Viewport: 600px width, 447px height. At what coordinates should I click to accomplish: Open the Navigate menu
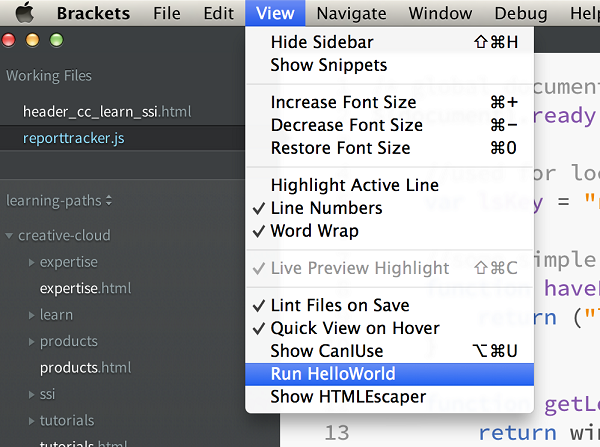pyautogui.click(x=351, y=13)
